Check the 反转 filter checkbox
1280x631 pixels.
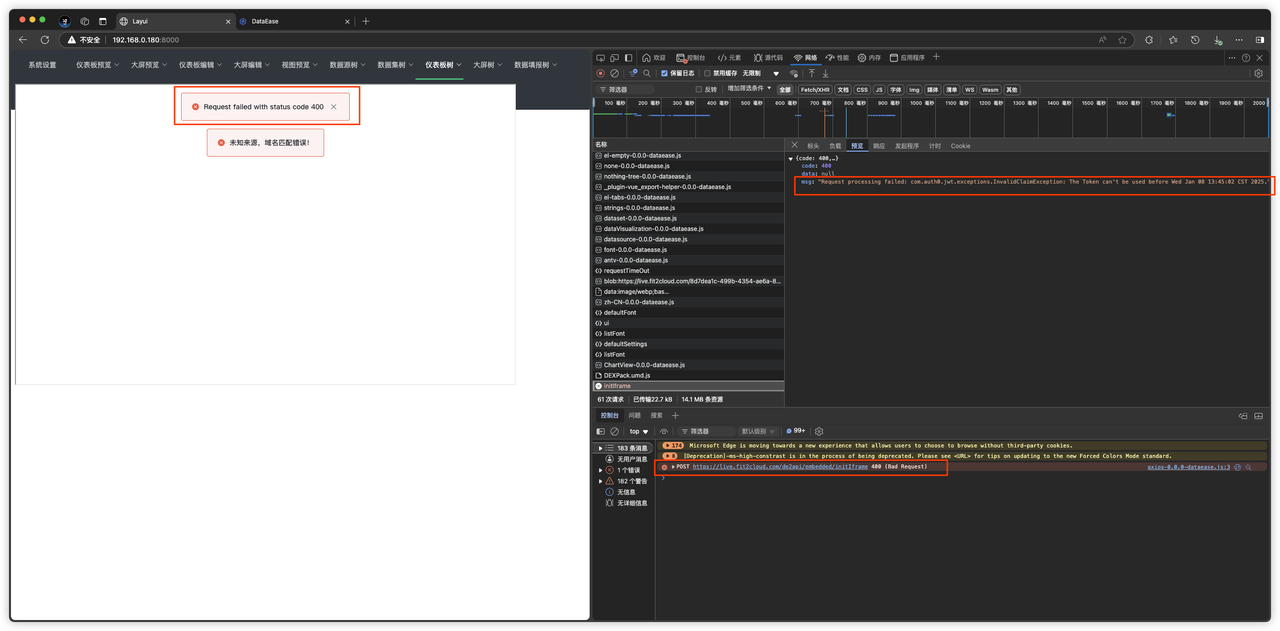pyautogui.click(x=699, y=89)
